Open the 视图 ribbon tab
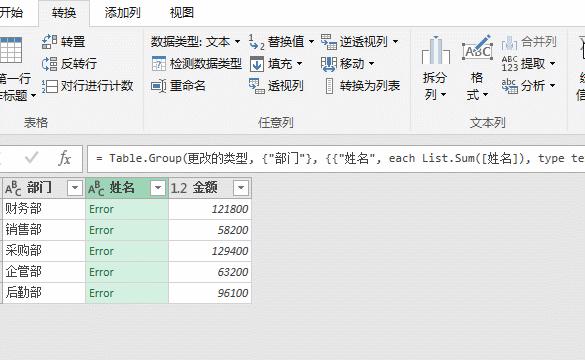Image resolution: width=585 pixels, height=360 pixels. pos(182,13)
